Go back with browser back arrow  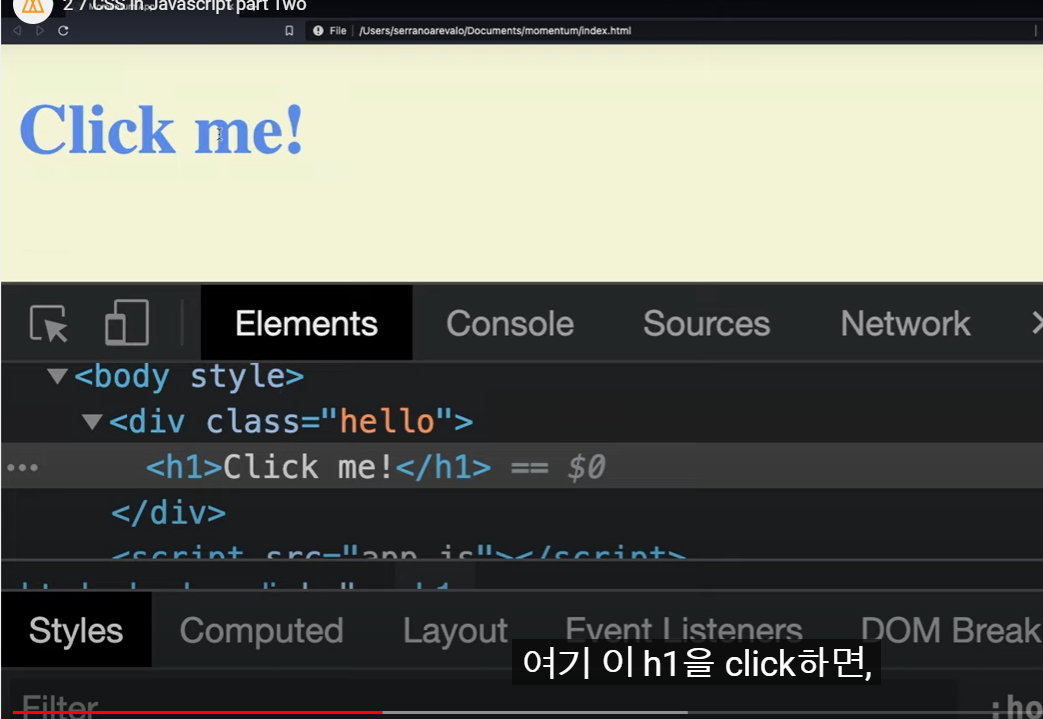[x=17, y=31]
